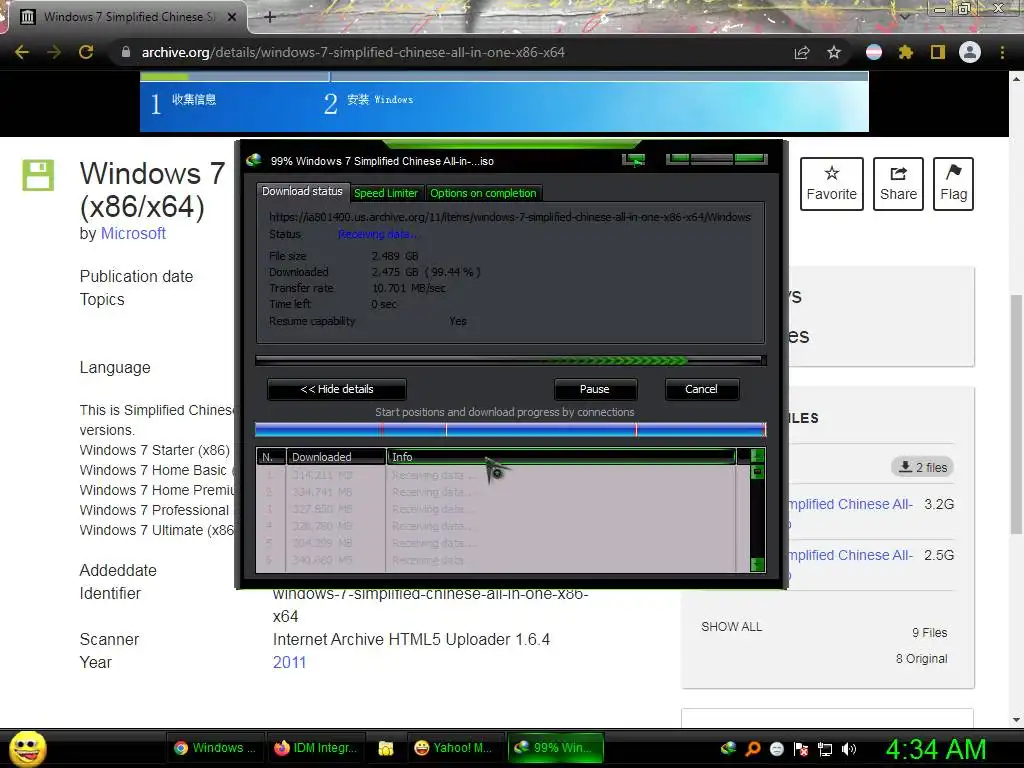The height and width of the screenshot is (768, 1024).
Task: Click the connections segment progress bar
Action: tap(511, 430)
